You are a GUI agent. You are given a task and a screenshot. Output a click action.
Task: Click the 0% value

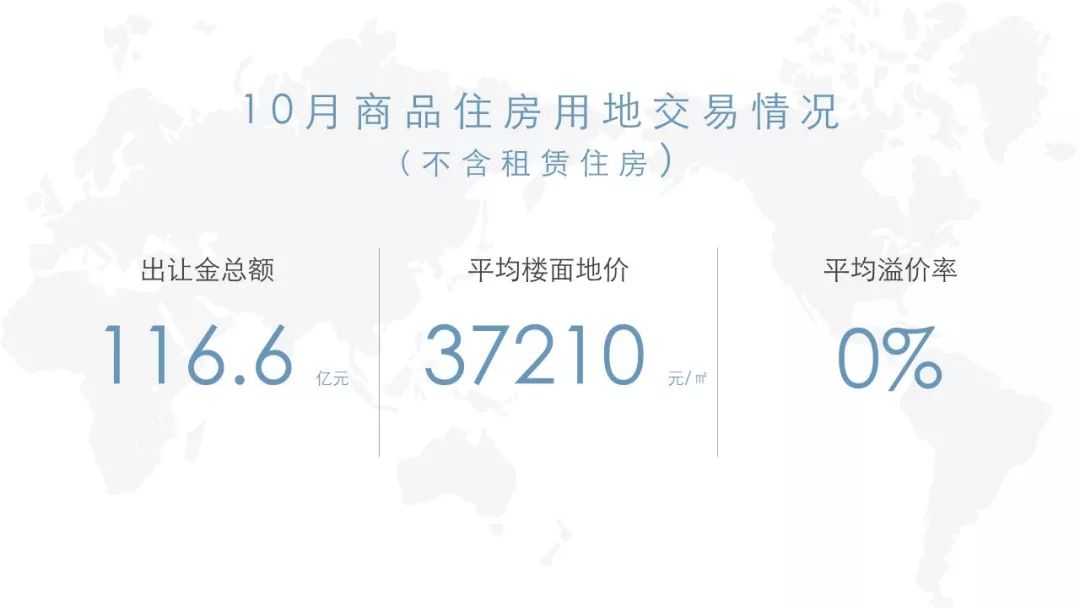pos(889,358)
